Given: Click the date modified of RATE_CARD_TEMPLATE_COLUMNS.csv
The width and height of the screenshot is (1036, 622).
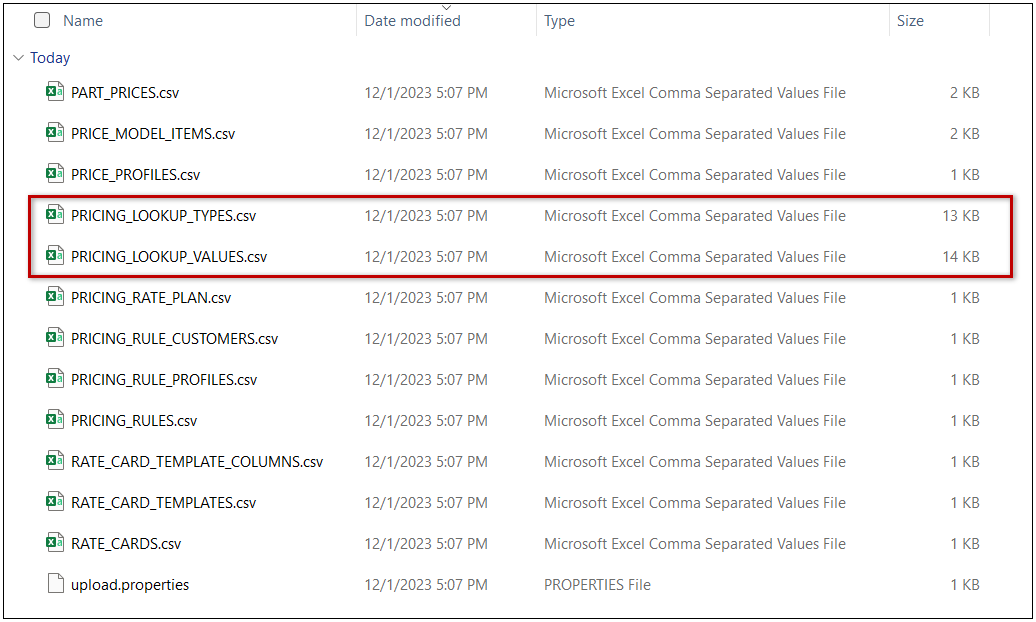Looking at the screenshot, I should [426, 462].
